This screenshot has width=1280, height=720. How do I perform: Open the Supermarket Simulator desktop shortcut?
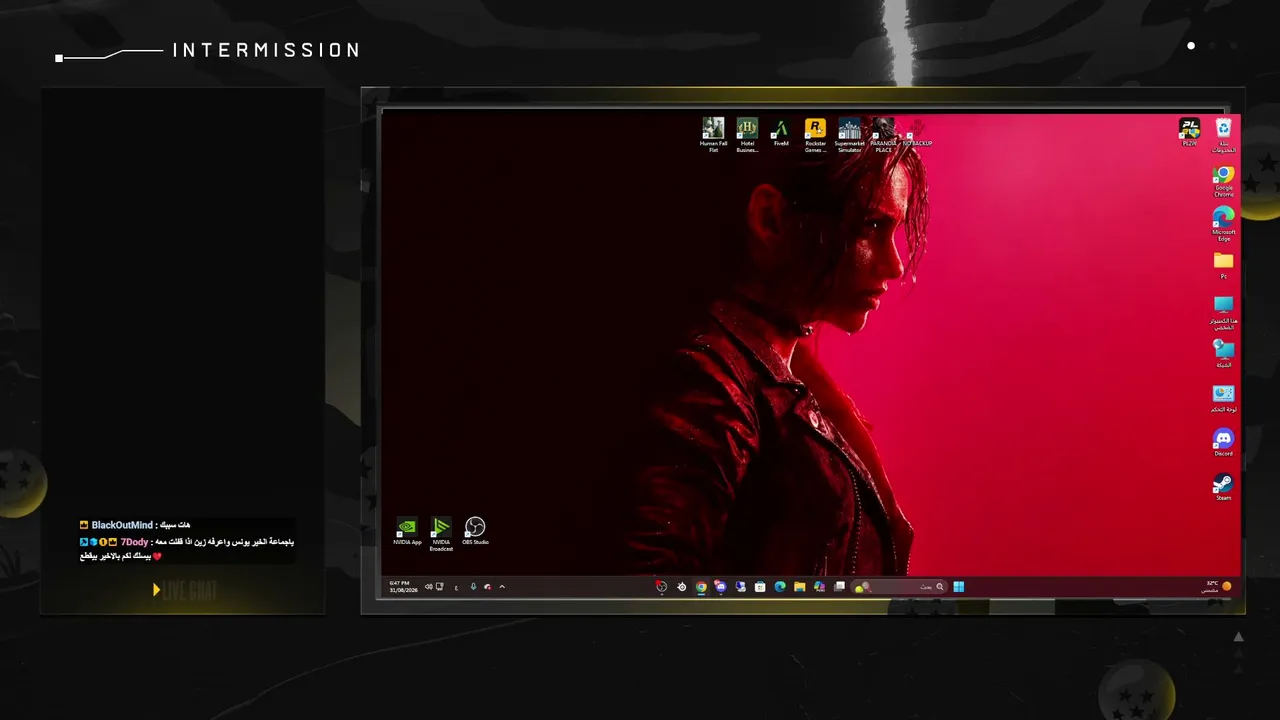pos(849,135)
